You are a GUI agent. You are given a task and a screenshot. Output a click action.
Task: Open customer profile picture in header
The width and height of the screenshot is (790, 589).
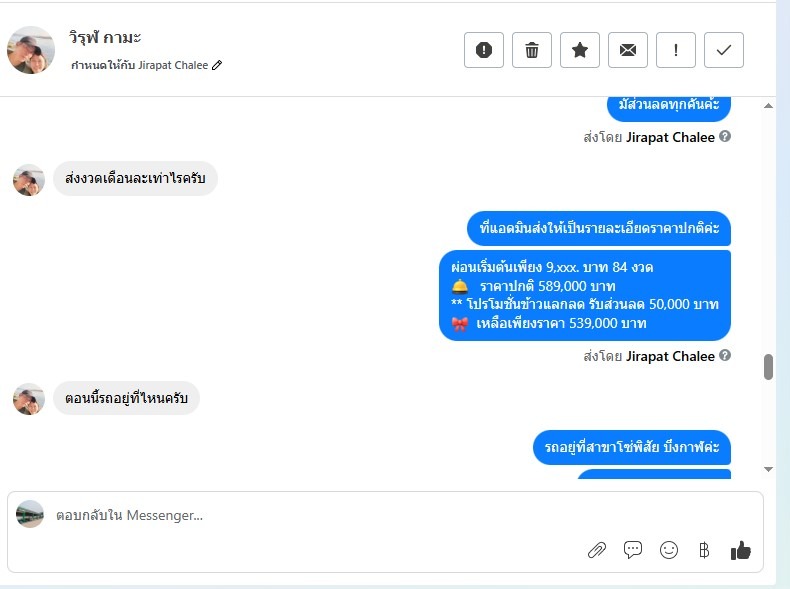[x=31, y=50]
